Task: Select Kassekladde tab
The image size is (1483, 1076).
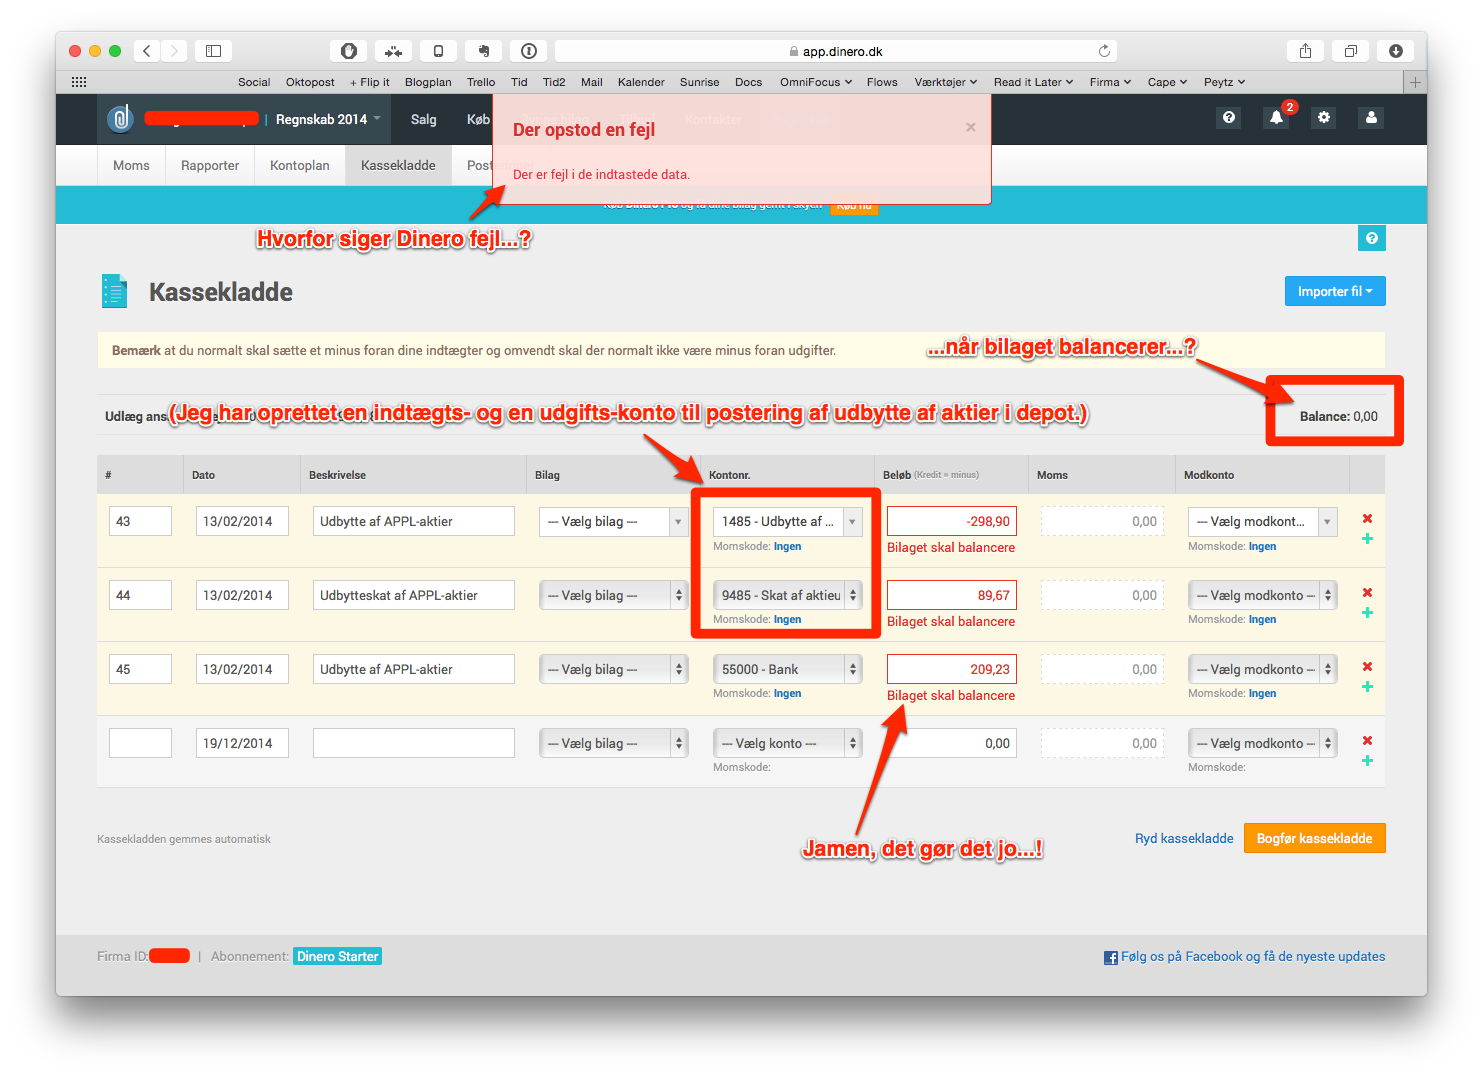Action: coord(398,165)
